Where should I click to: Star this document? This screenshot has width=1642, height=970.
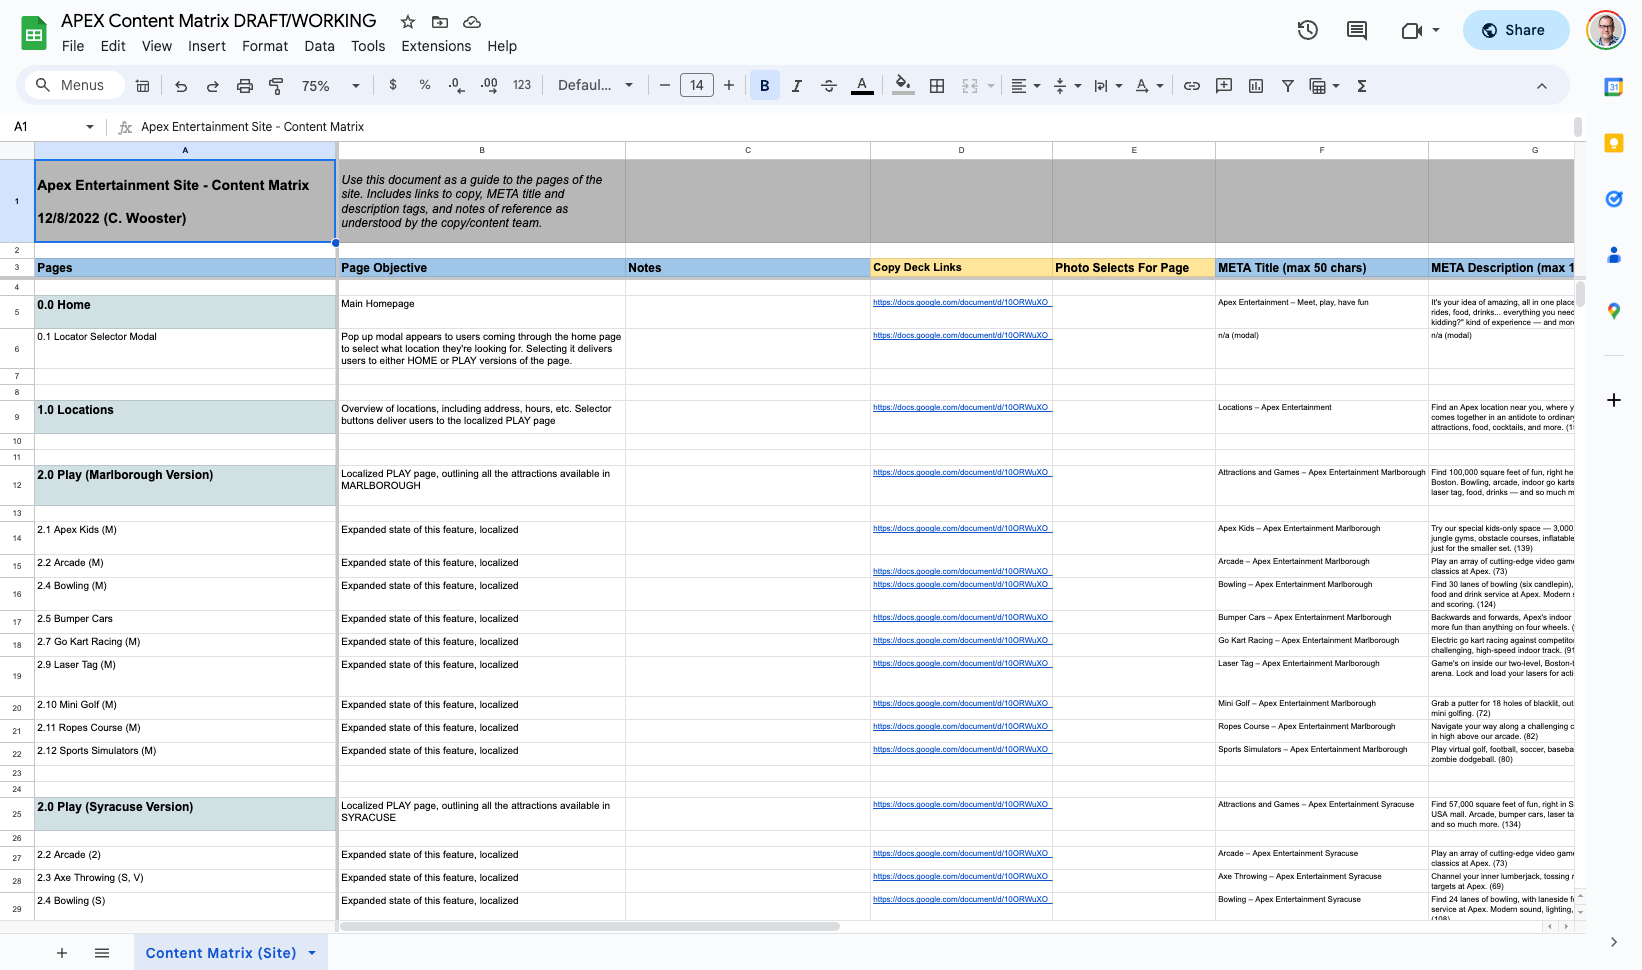click(x=408, y=22)
